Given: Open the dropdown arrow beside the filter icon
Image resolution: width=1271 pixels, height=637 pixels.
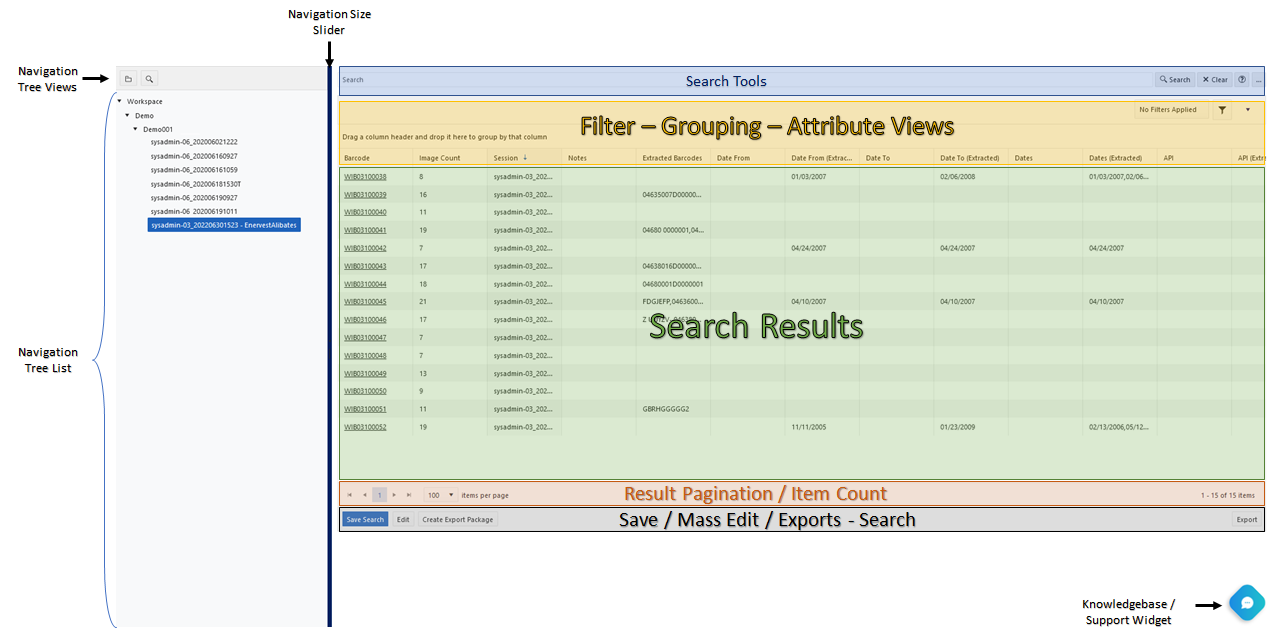Looking at the screenshot, I should (1248, 110).
